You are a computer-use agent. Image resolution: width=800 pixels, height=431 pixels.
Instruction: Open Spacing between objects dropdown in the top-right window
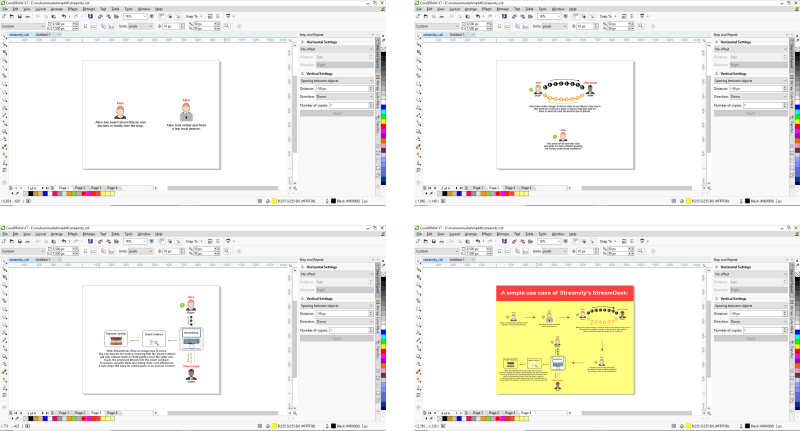[751, 81]
